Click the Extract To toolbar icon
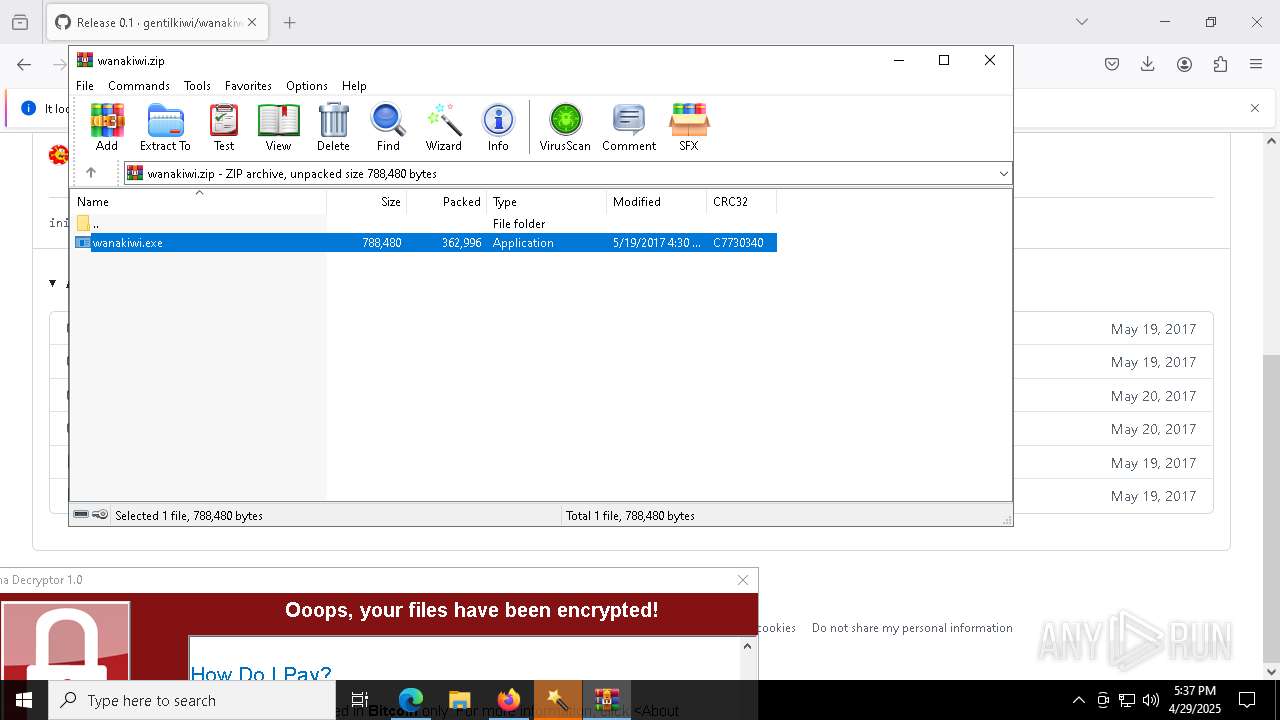Viewport: 1280px width, 720px height. (165, 127)
